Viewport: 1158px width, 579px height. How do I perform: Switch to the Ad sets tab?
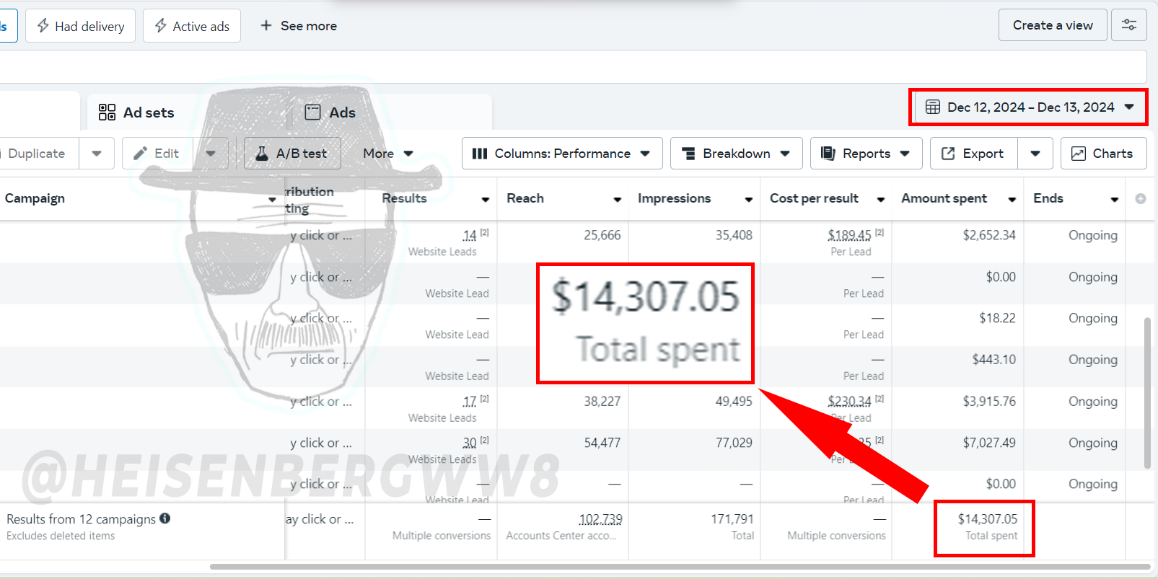(x=137, y=112)
